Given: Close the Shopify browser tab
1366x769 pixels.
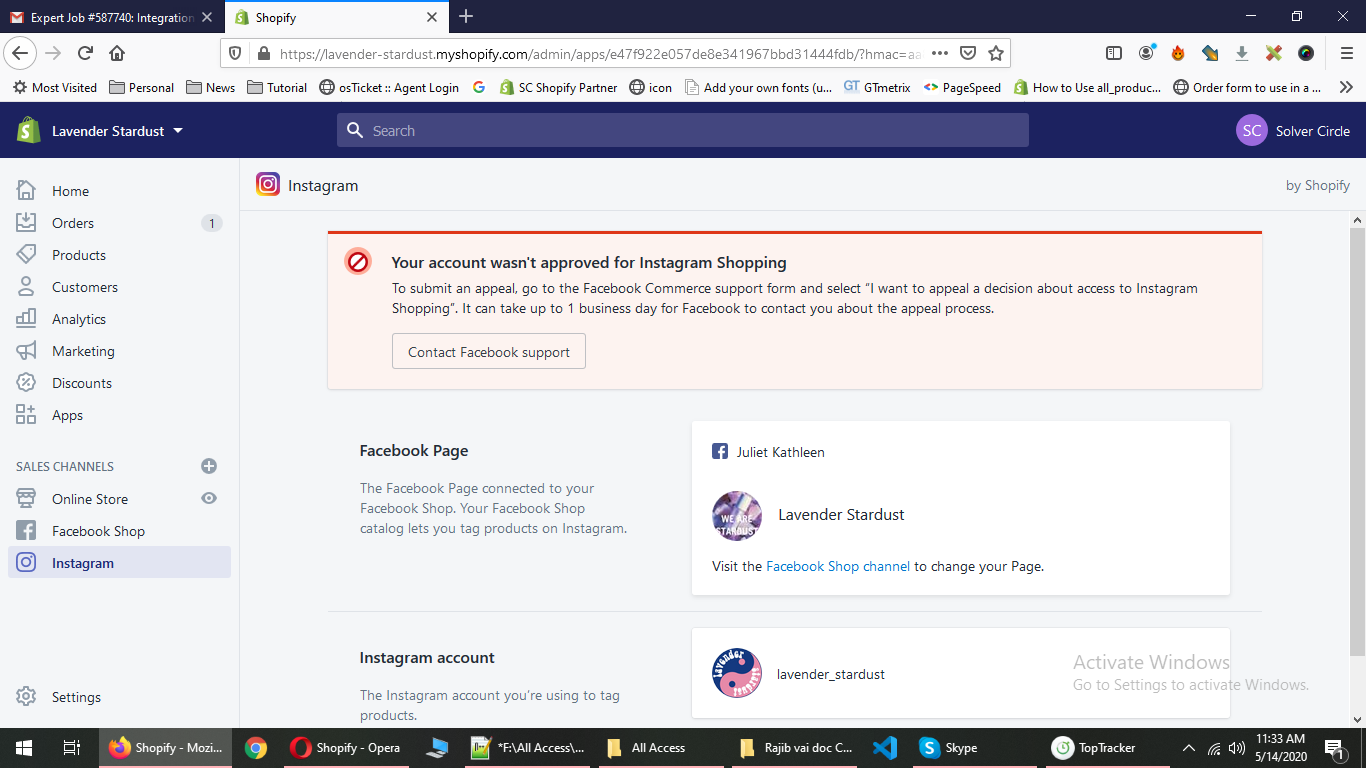Looking at the screenshot, I should pyautogui.click(x=432, y=17).
